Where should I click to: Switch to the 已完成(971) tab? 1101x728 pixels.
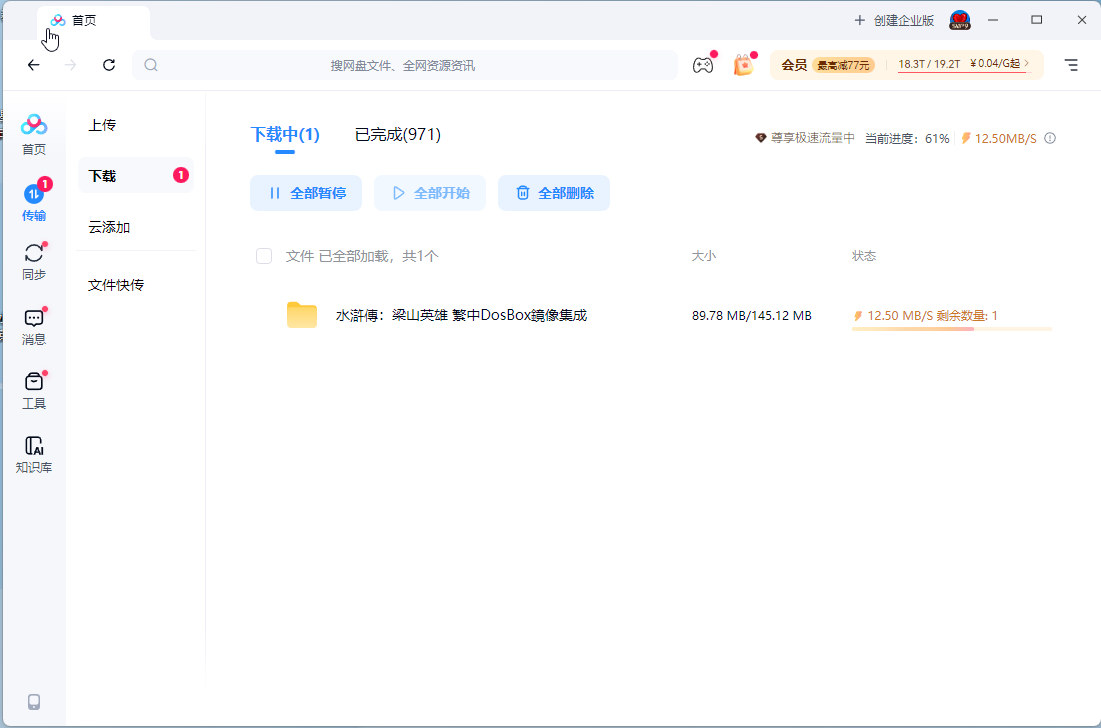click(x=397, y=135)
